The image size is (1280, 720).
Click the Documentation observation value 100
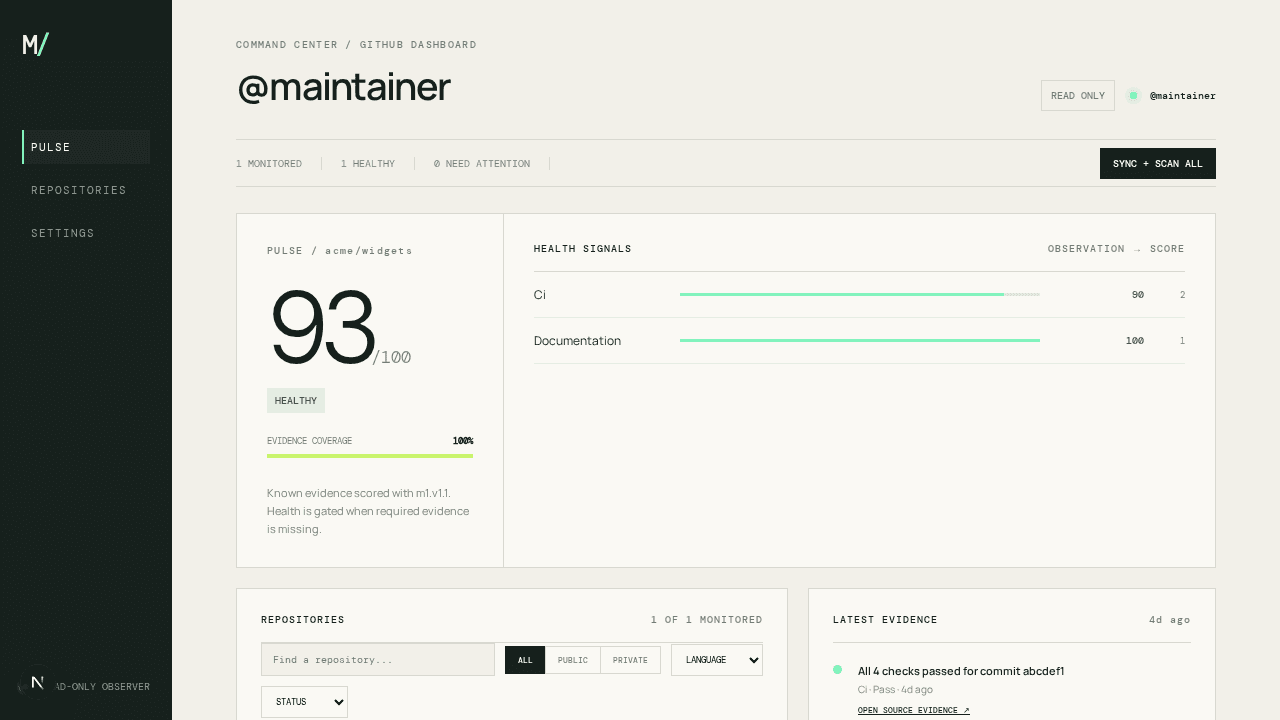pos(1135,341)
